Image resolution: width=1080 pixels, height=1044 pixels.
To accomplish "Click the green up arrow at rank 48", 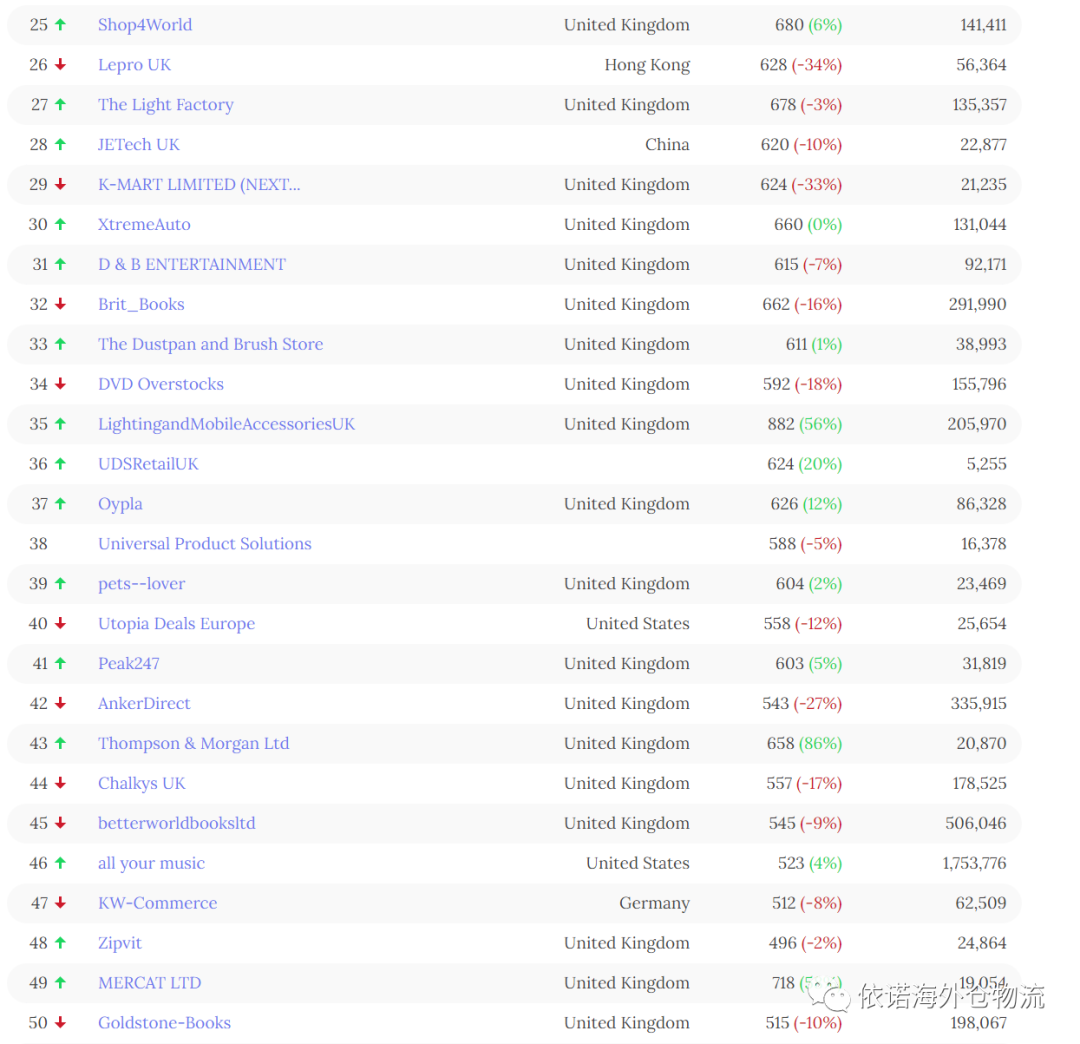I will (x=61, y=943).
